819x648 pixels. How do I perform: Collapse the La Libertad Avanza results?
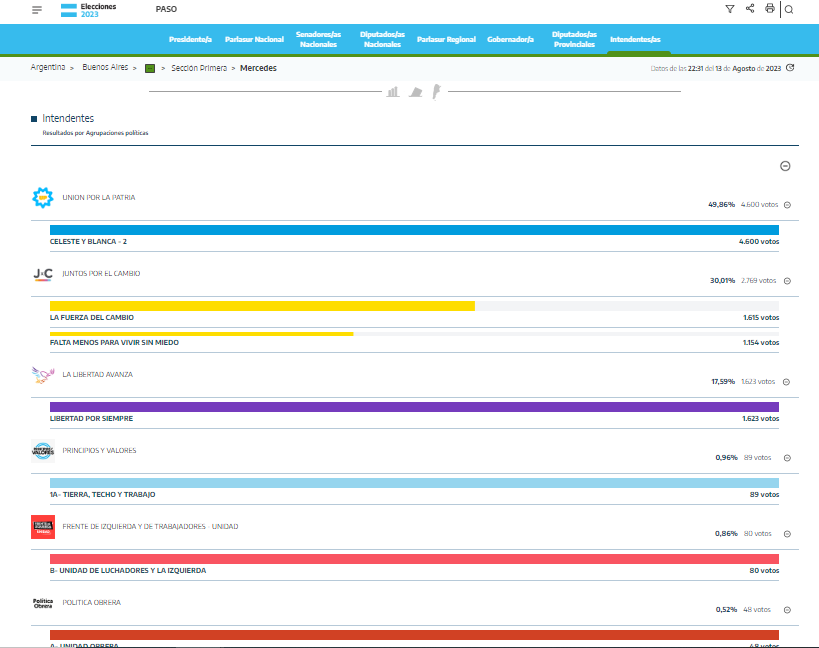[787, 382]
